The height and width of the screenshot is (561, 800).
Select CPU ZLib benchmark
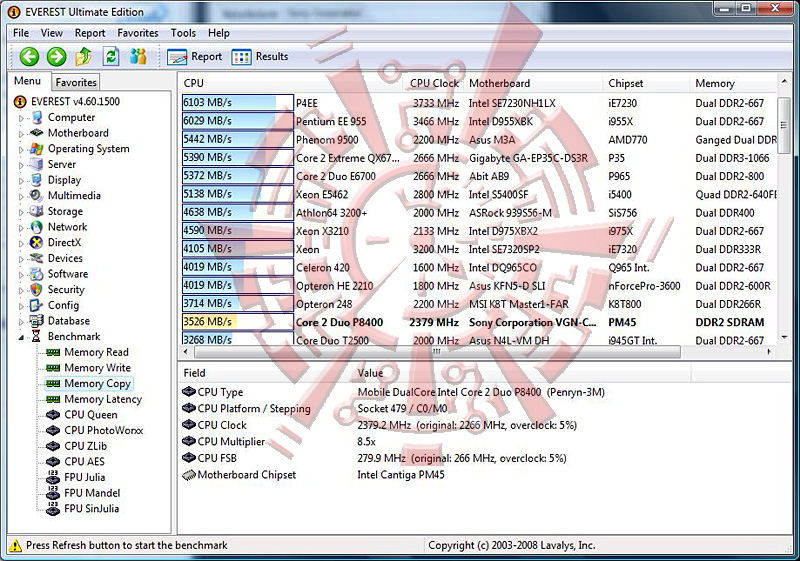(85, 446)
